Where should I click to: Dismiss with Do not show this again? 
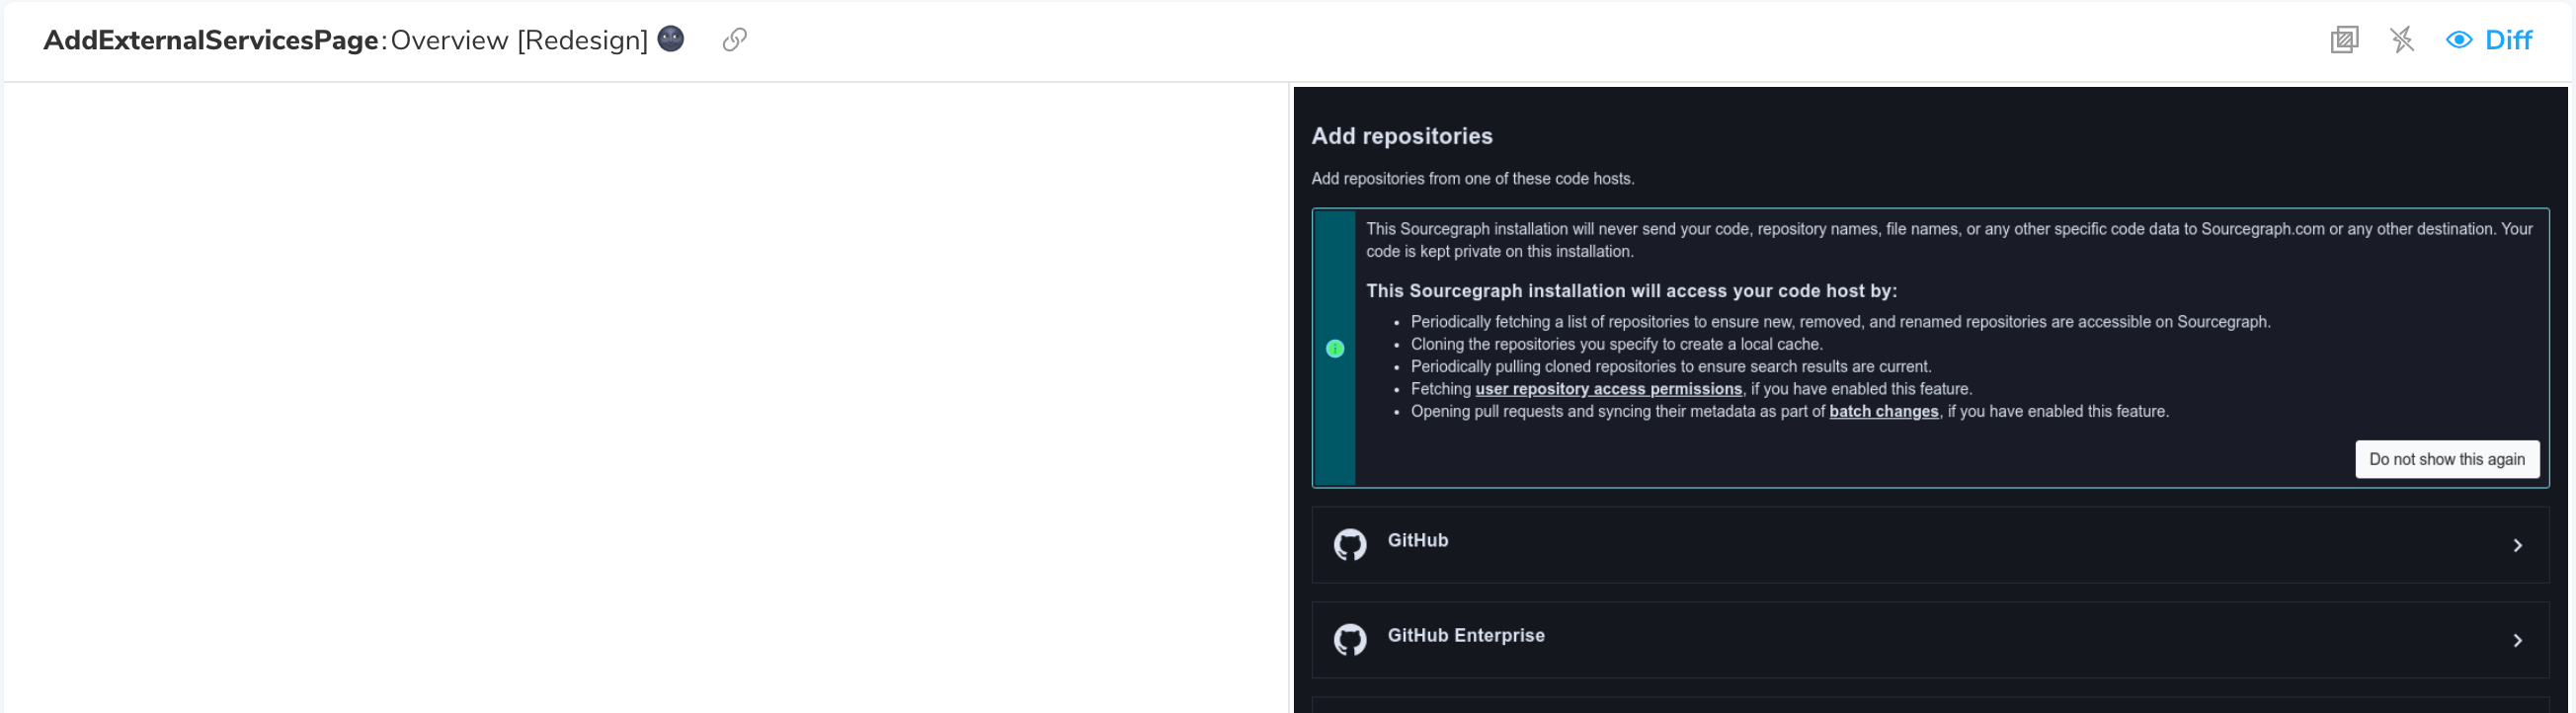click(2447, 459)
